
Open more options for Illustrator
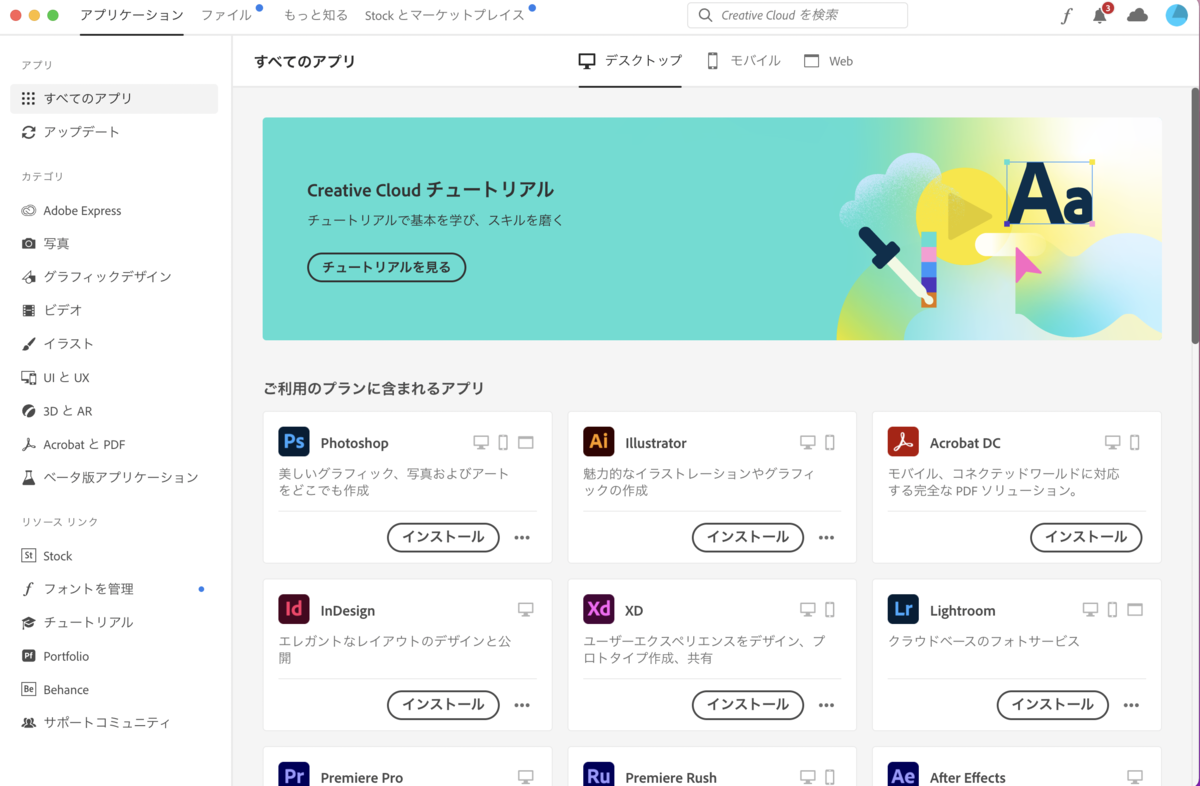826,537
